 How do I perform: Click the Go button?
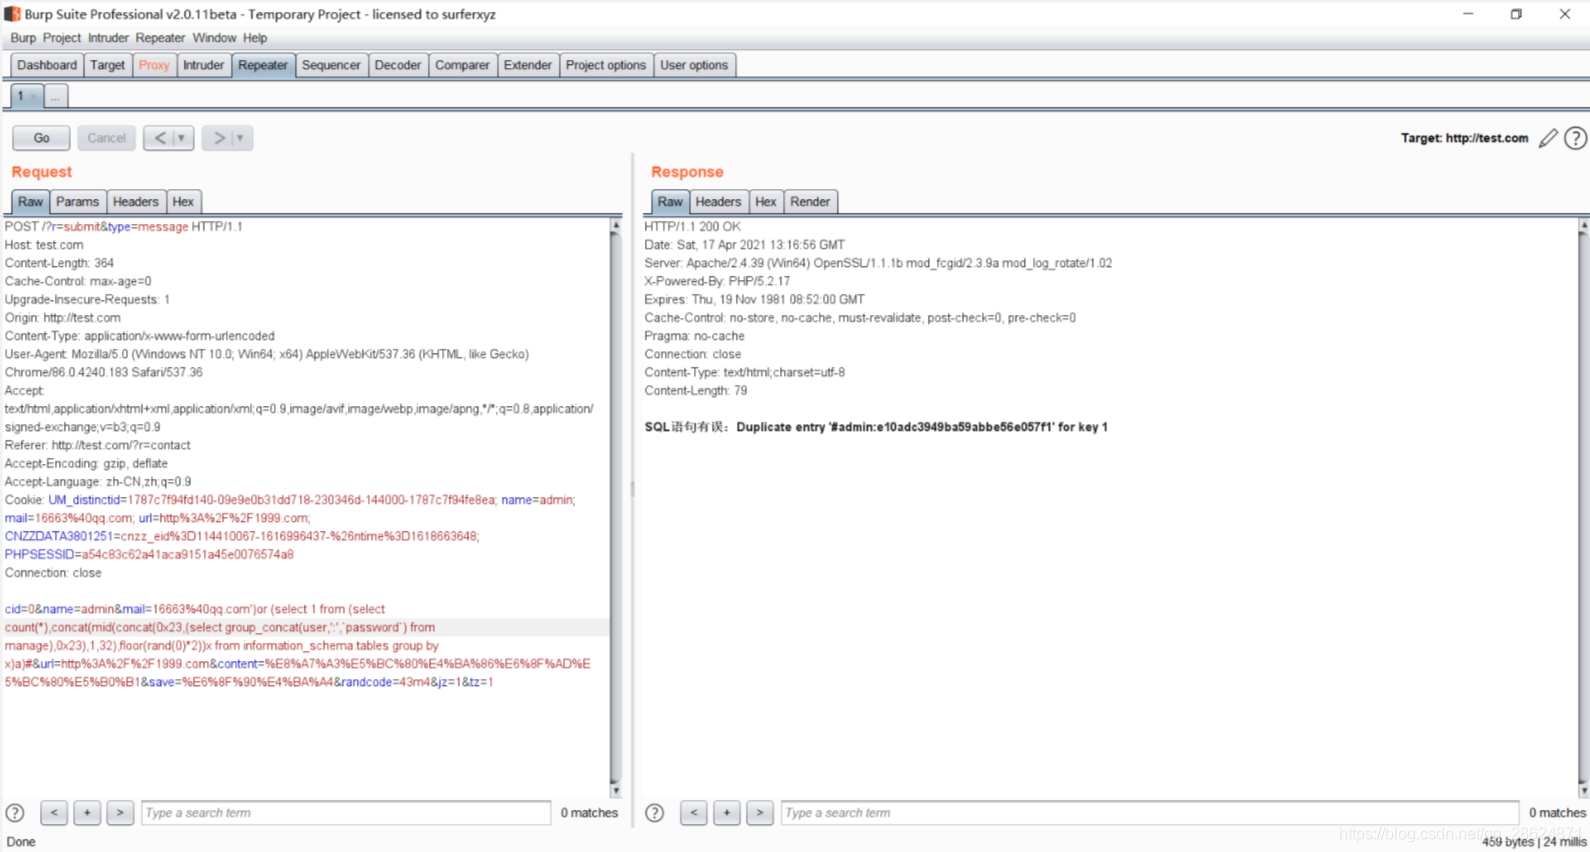(41, 138)
